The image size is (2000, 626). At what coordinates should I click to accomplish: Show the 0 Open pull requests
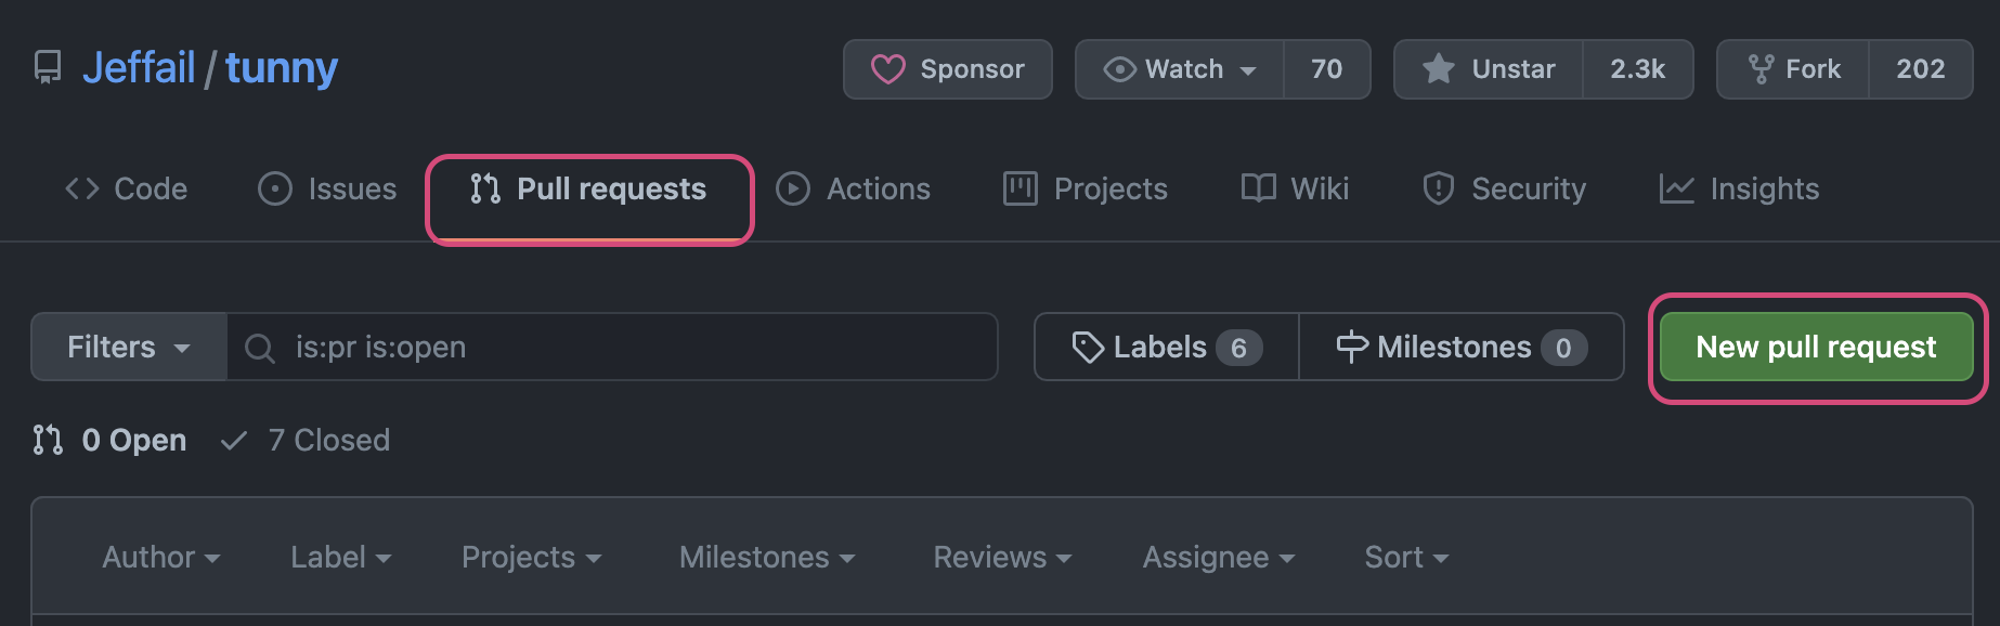109,440
